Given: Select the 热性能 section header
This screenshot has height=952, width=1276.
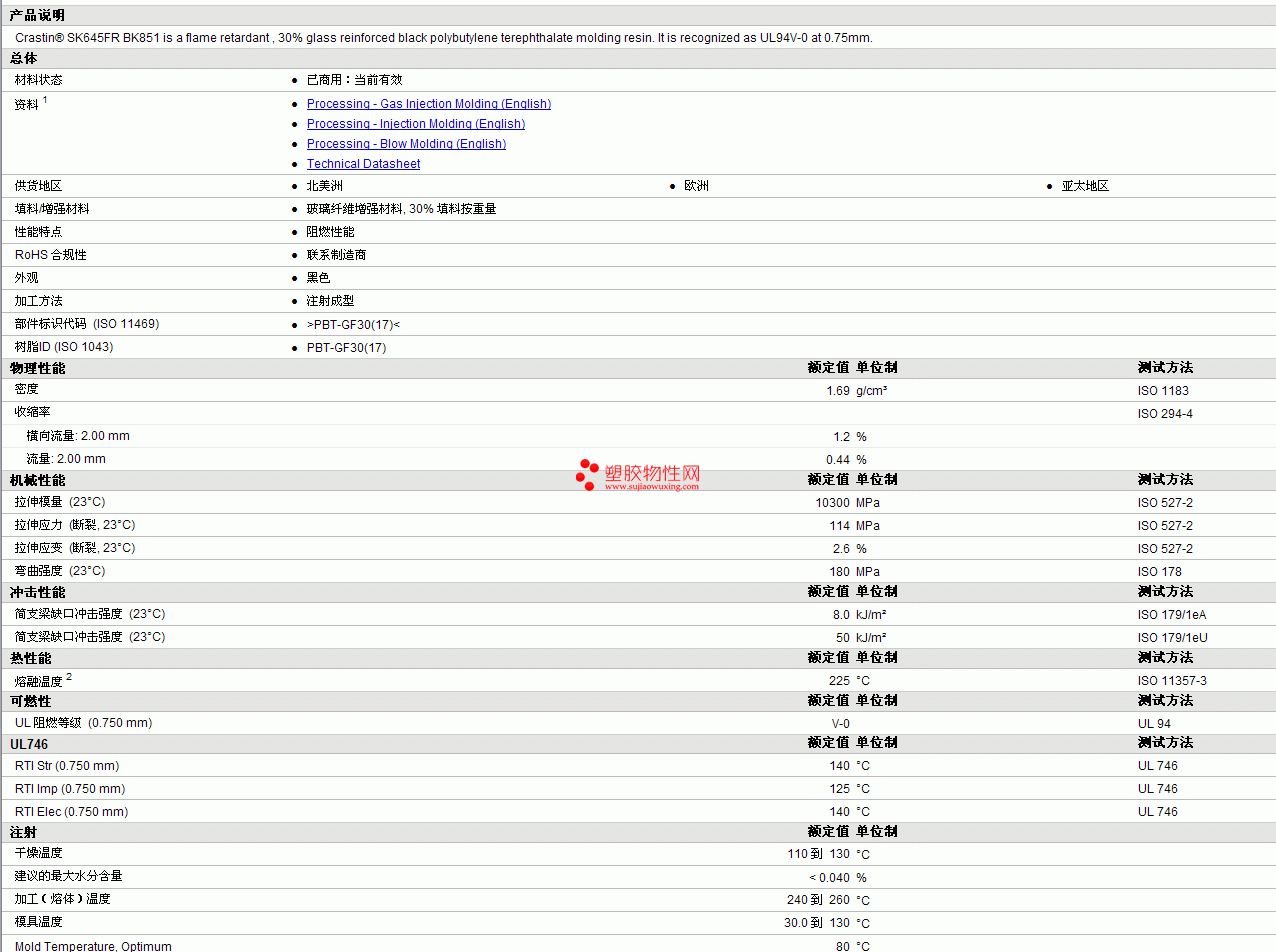Looking at the screenshot, I should [30, 658].
